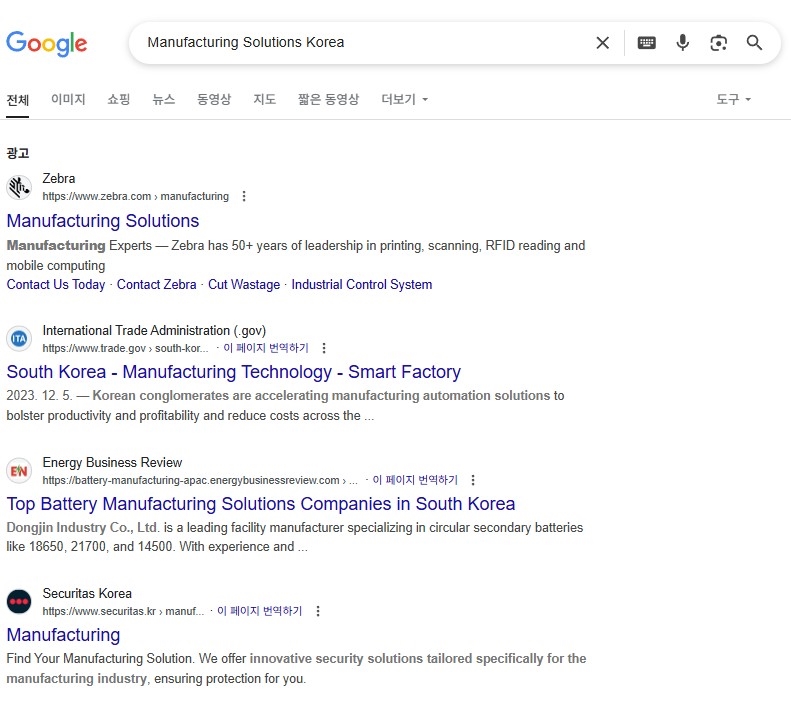Select the 지도 maps tab

click(264, 100)
